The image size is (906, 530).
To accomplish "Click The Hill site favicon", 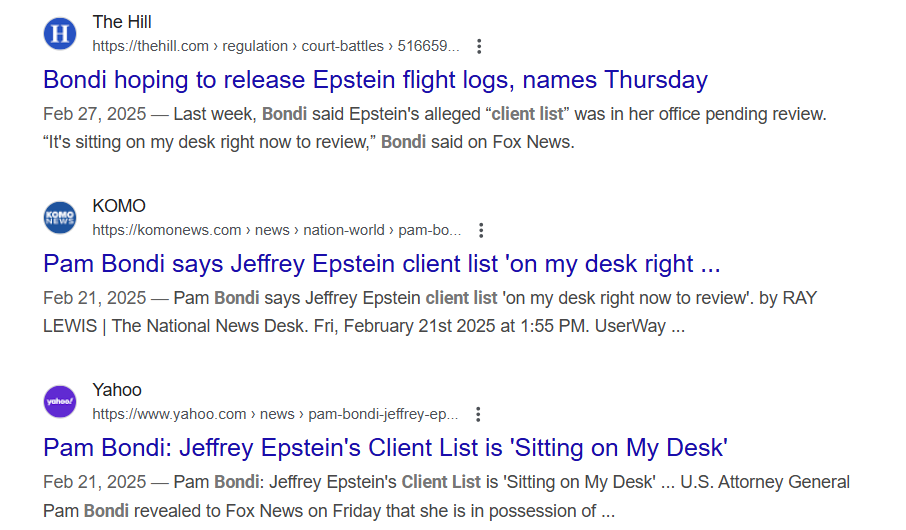I will (60, 34).
